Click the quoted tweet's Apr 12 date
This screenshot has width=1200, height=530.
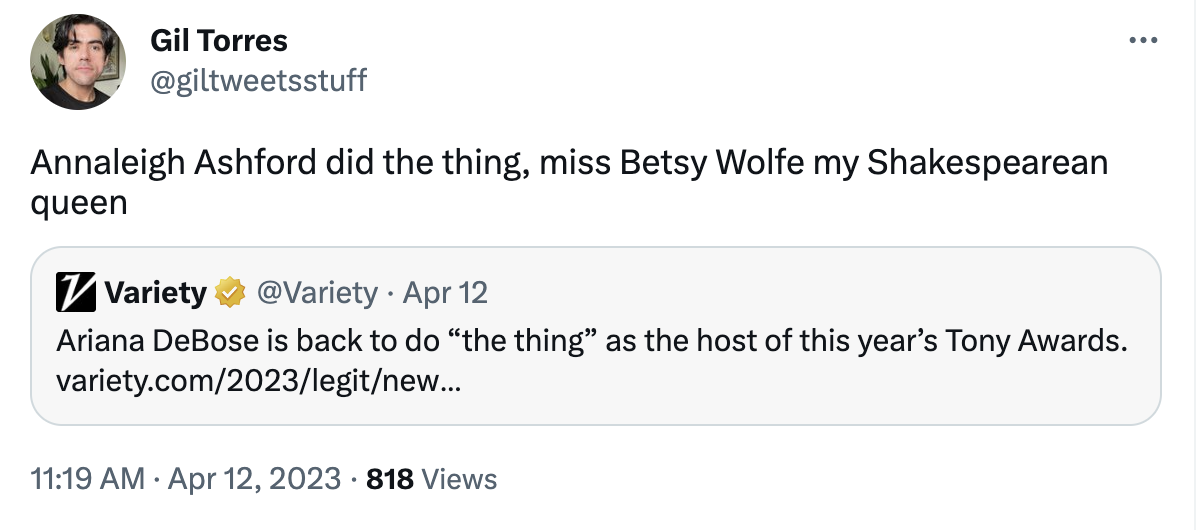[x=444, y=293]
